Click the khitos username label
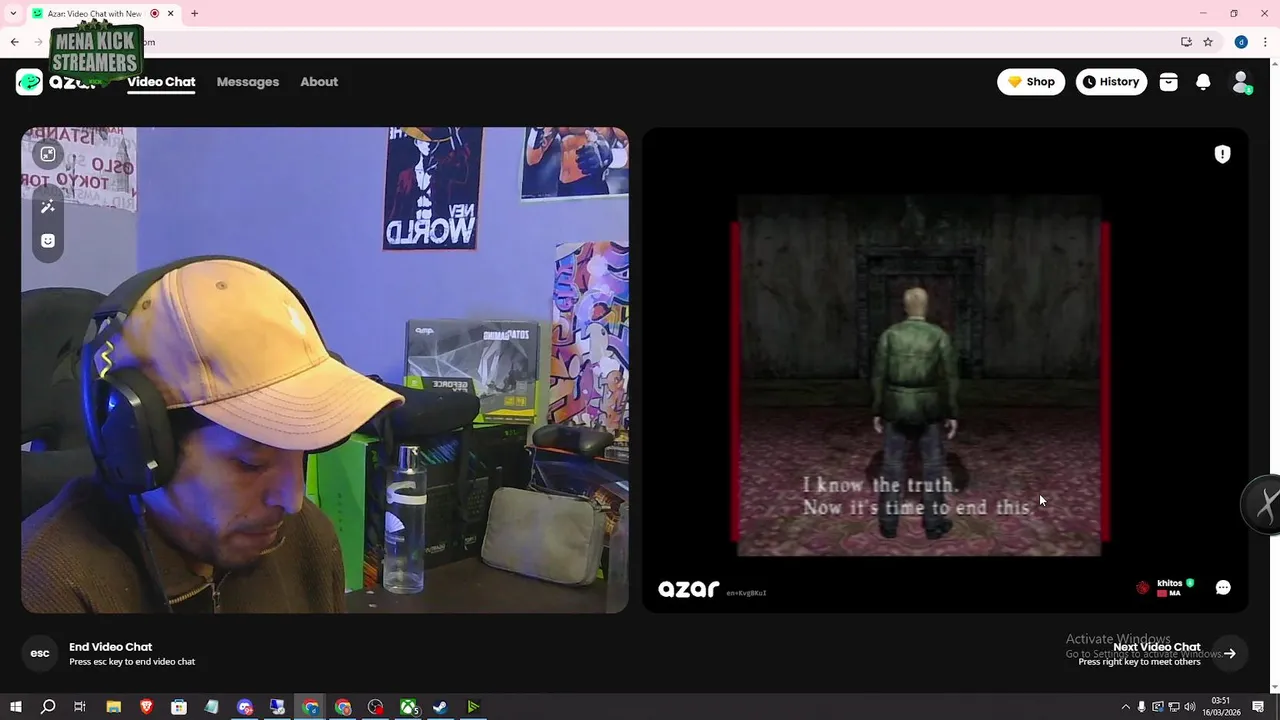The width and height of the screenshot is (1280, 720). point(1169,583)
